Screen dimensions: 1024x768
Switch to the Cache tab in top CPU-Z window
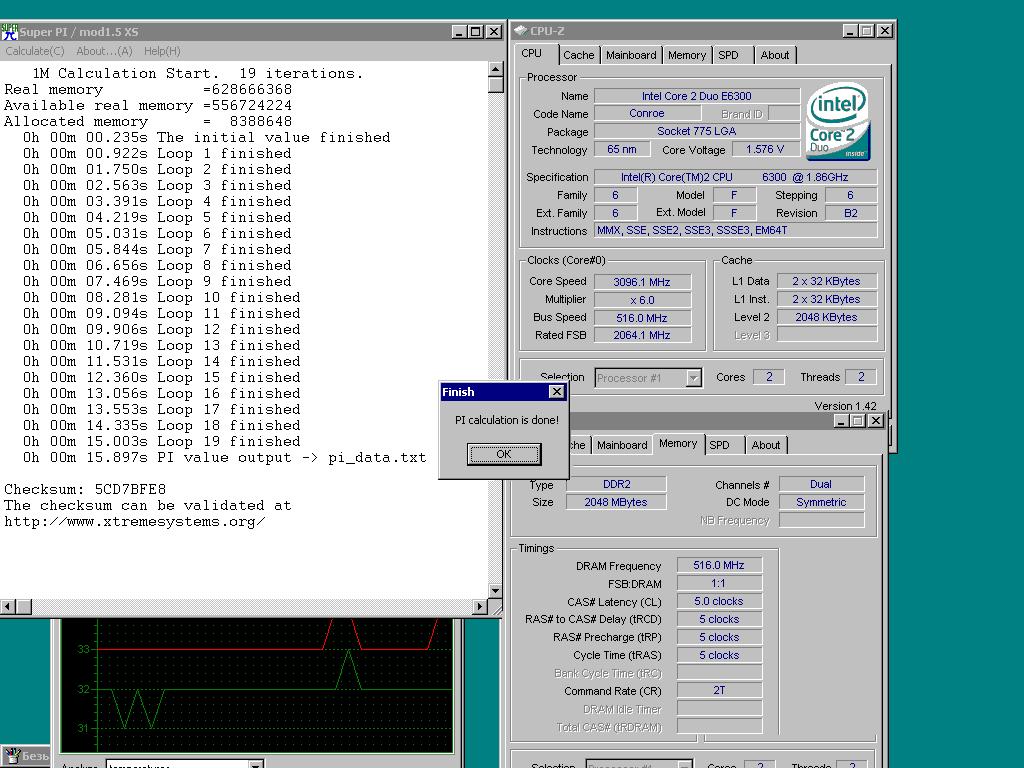[x=579, y=56]
